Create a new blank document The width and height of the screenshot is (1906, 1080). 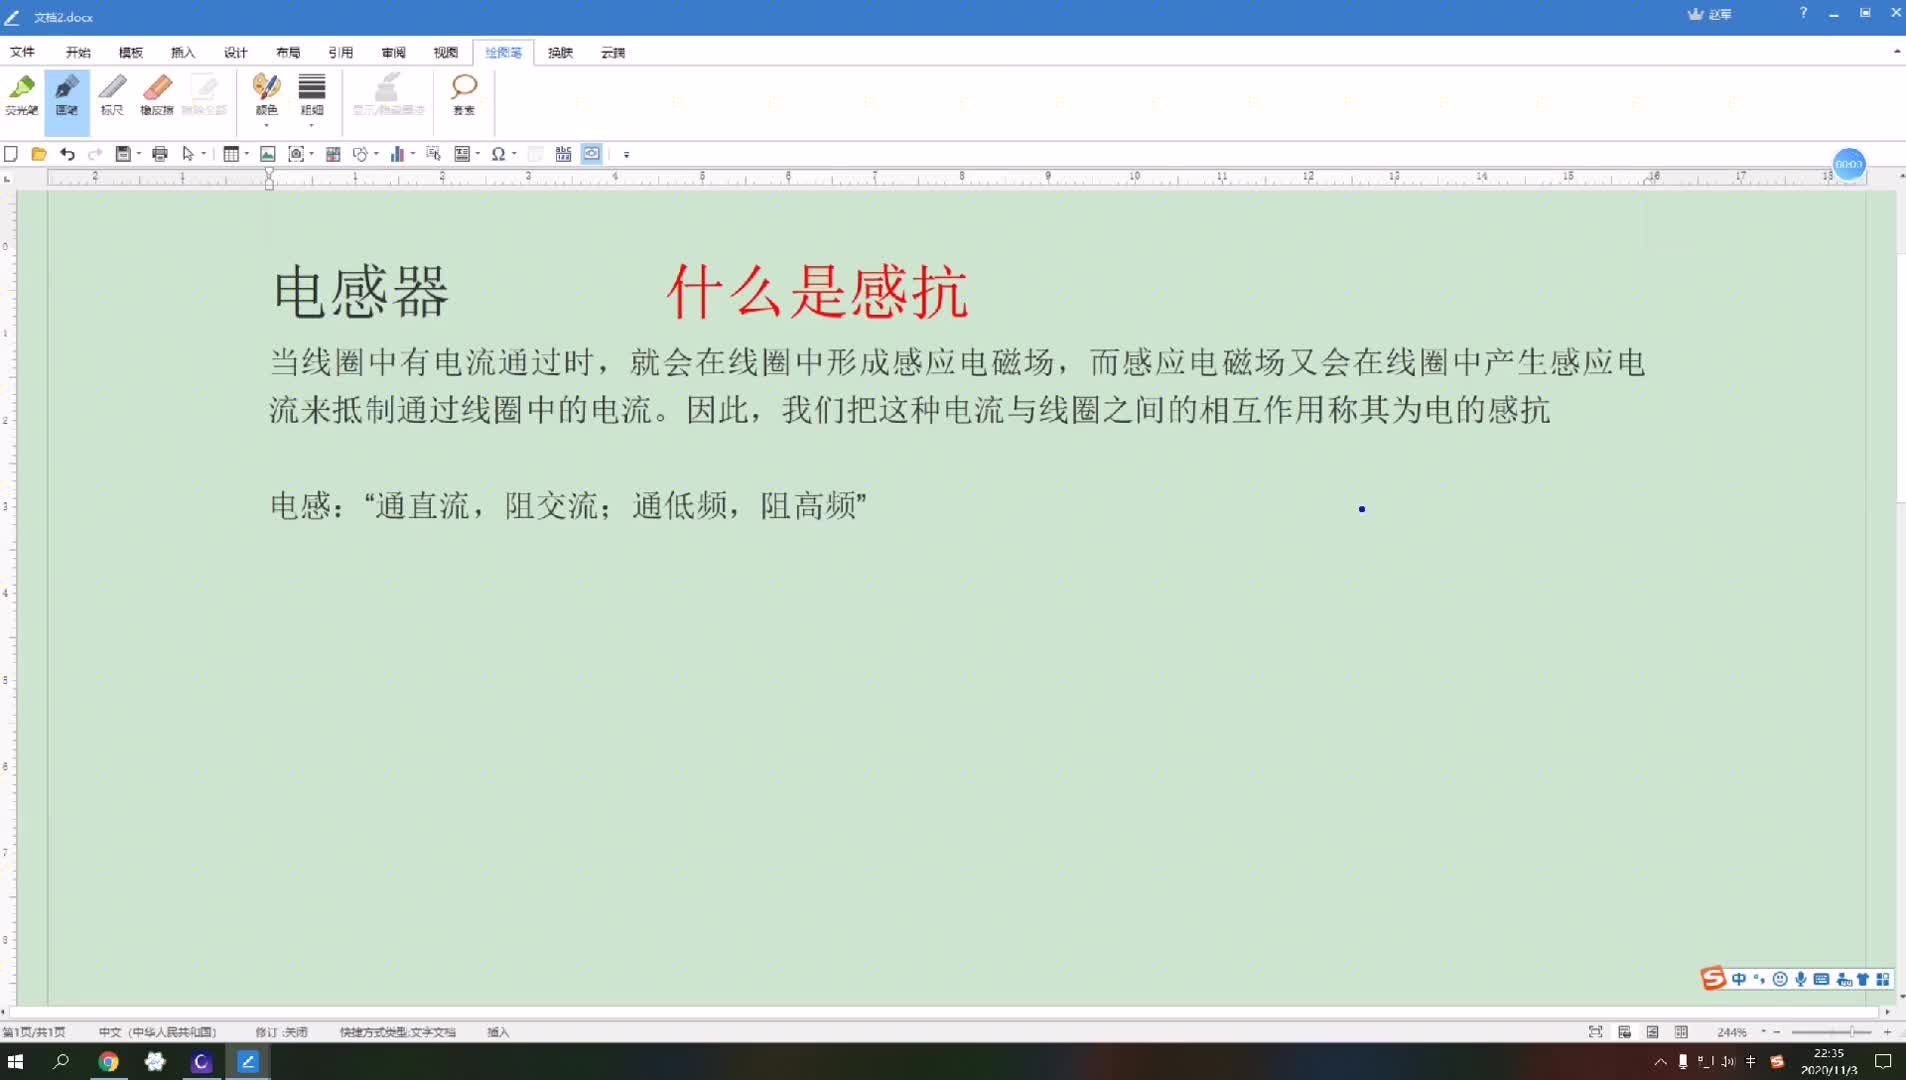click(11, 154)
